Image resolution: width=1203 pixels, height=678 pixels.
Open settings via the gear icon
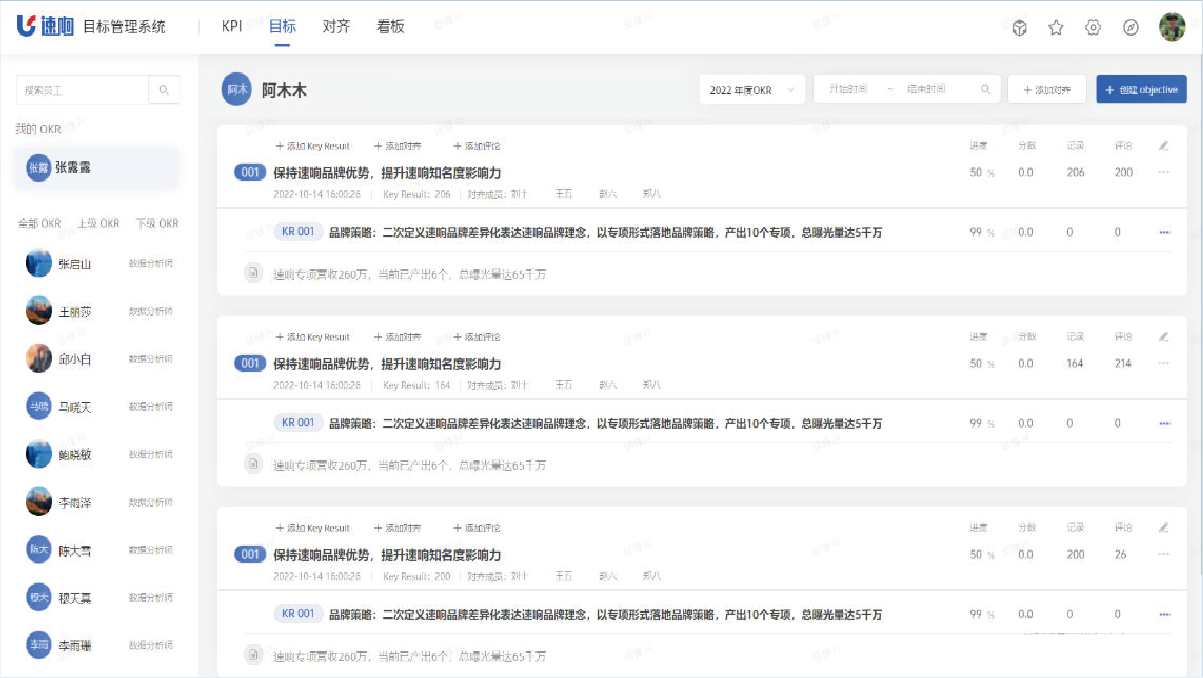(1093, 28)
